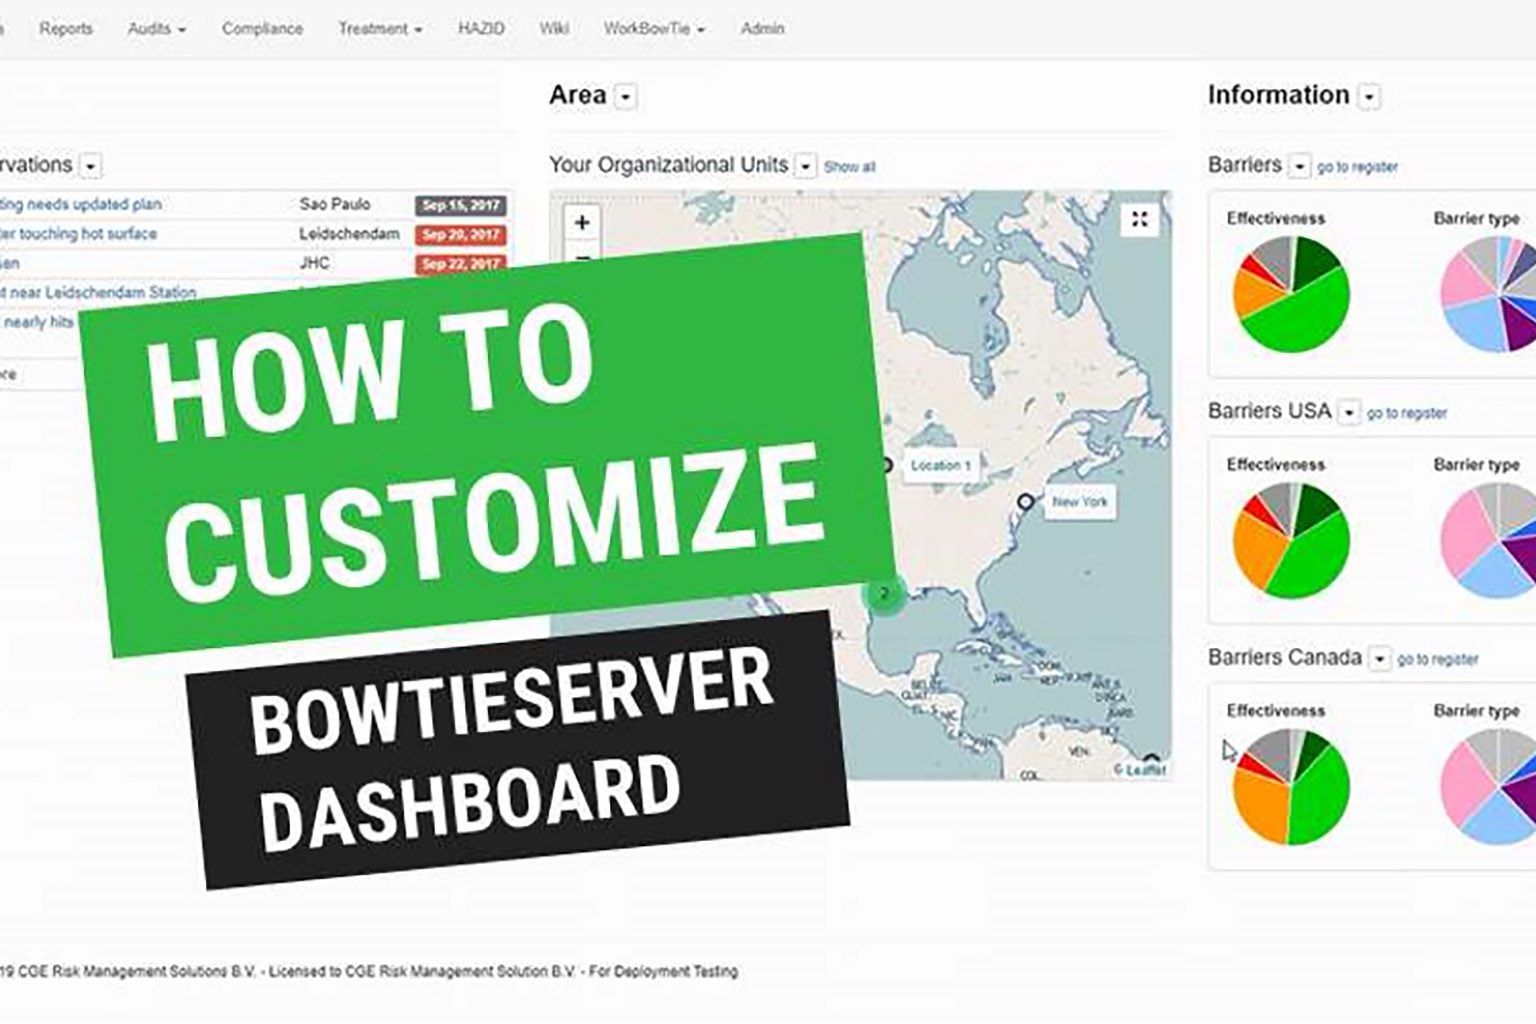Screen dimensions: 1536x1024
Task: Open the hot surface observation link
Action: (80, 234)
